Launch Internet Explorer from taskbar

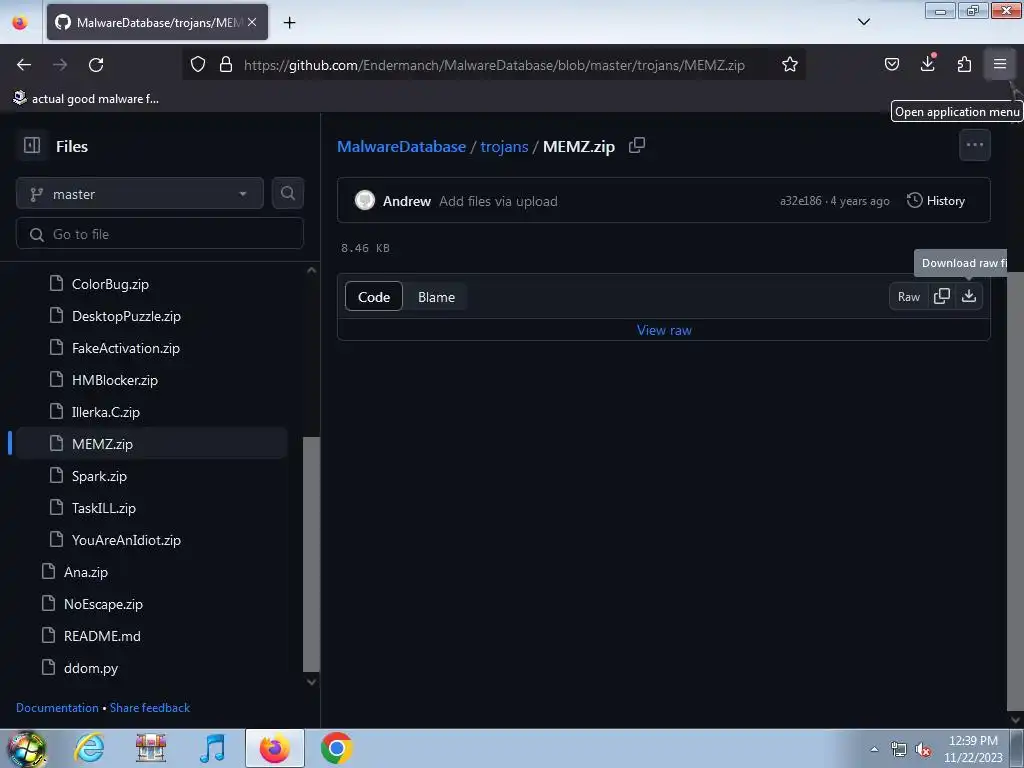click(x=89, y=748)
